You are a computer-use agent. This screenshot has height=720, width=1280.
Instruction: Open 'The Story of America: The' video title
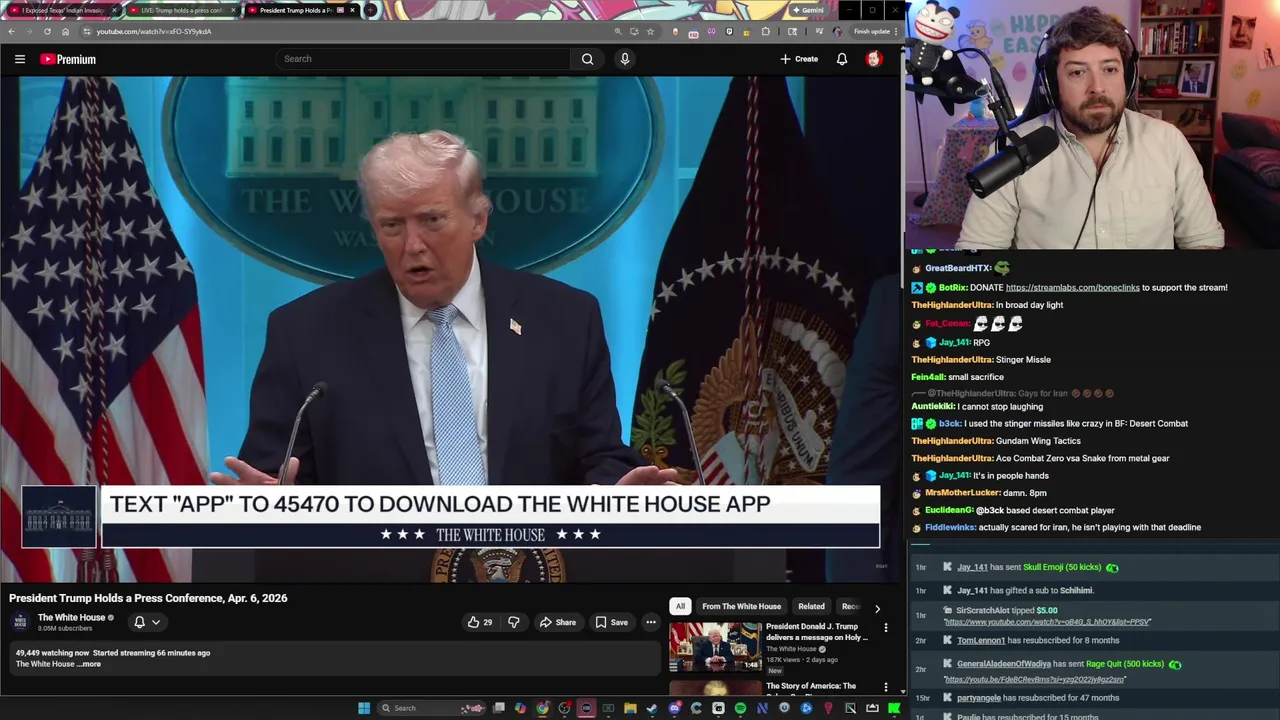tap(811, 686)
